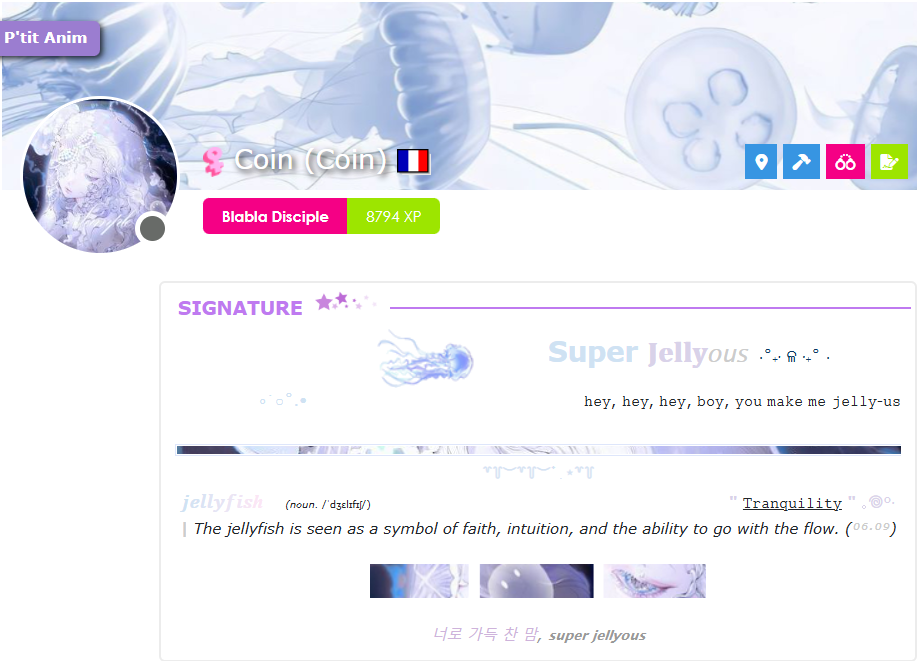Click the blue jellyfish signature image

(x=425, y=359)
